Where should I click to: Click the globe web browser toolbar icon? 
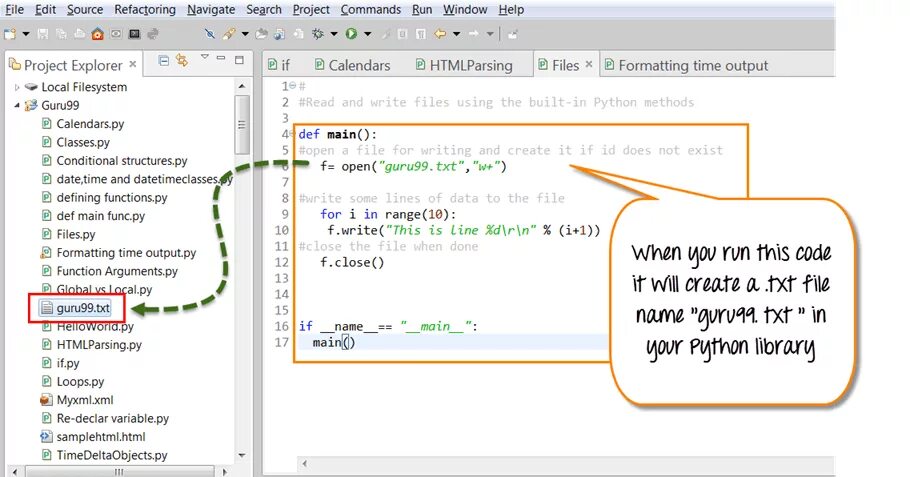coord(280,34)
